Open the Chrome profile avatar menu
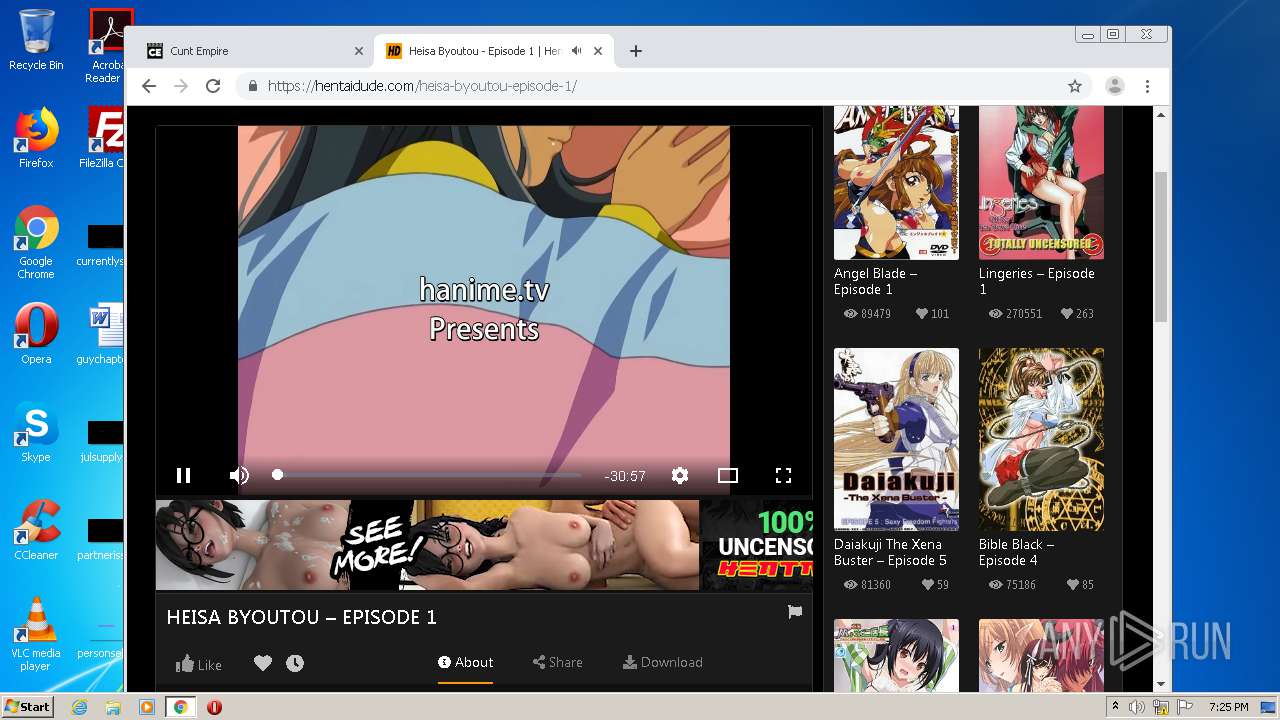 coord(1115,86)
